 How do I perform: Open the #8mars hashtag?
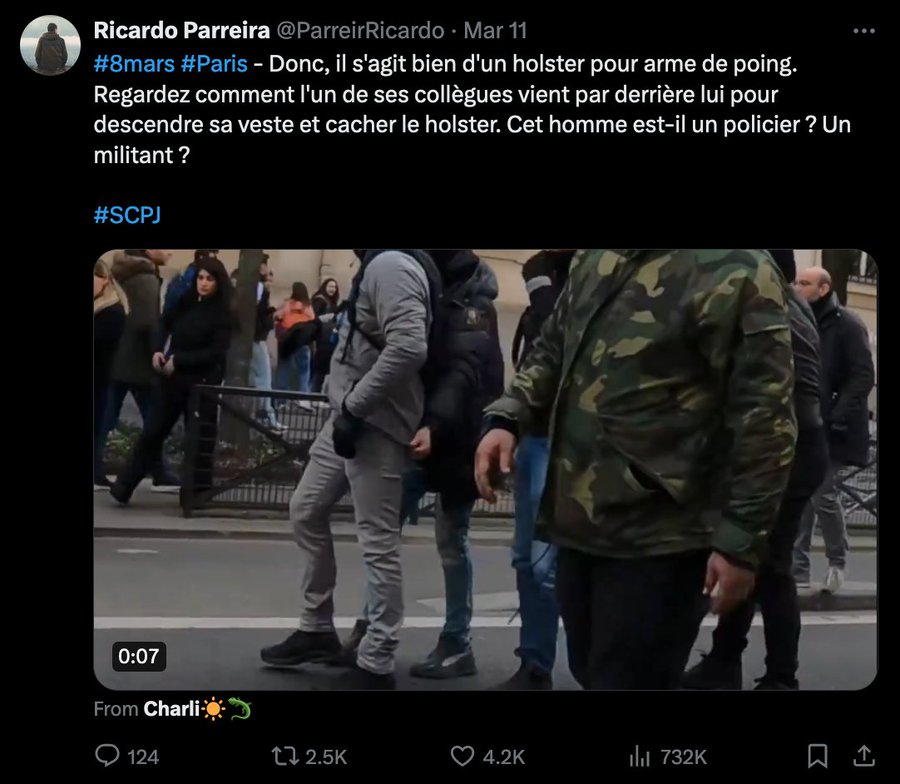point(134,64)
